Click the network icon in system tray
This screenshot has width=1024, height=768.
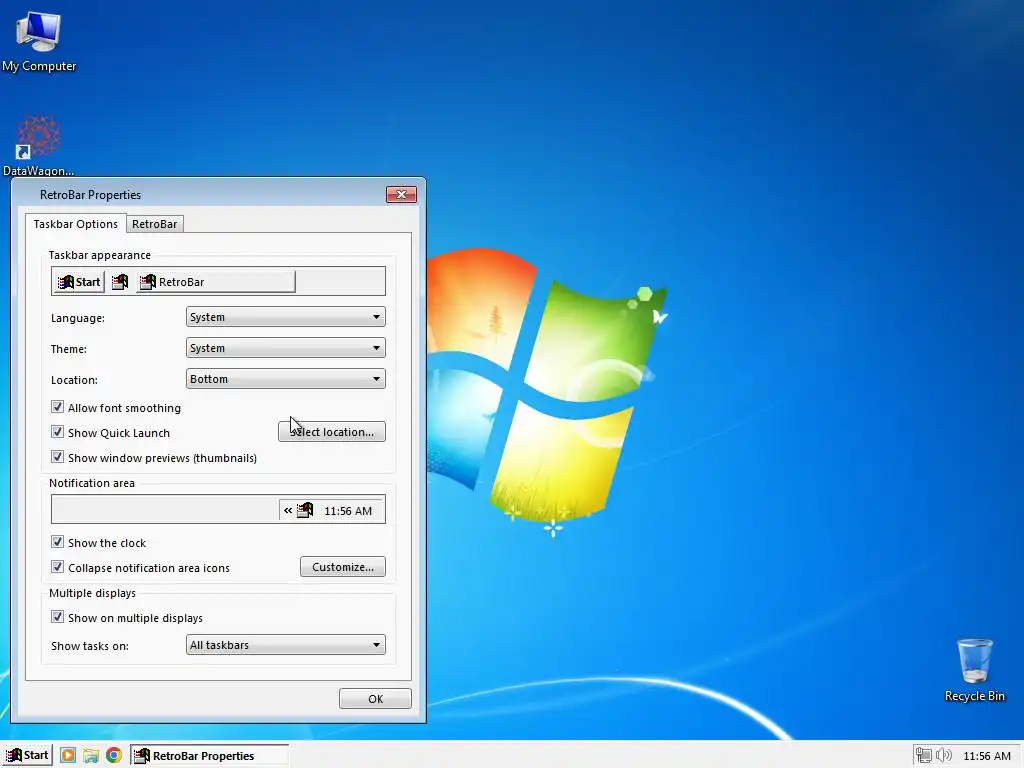coord(923,756)
